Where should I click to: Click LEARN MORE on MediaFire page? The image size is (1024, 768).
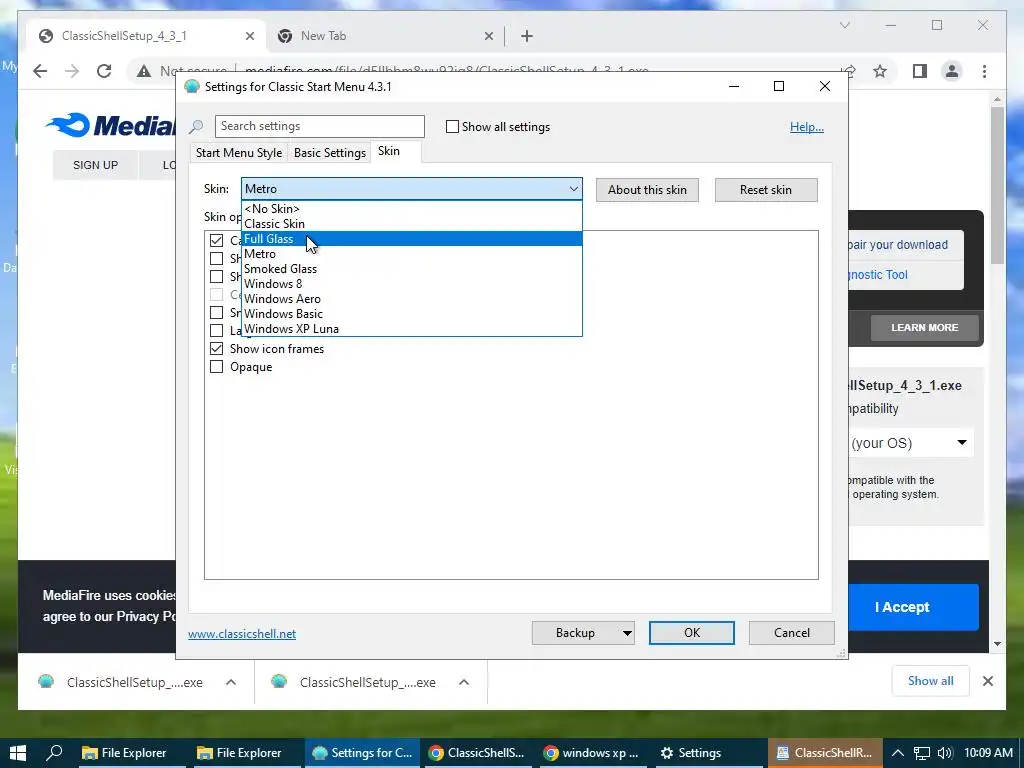(x=925, y=328)
